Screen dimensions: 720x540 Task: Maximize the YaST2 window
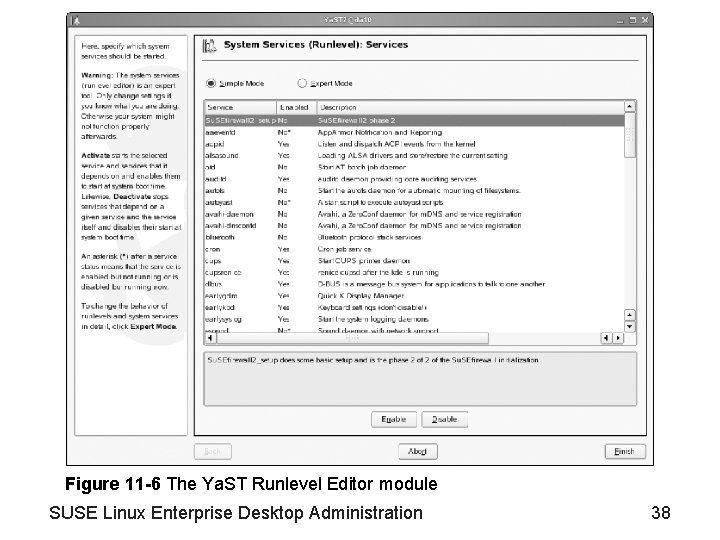(x=632, y=20)
